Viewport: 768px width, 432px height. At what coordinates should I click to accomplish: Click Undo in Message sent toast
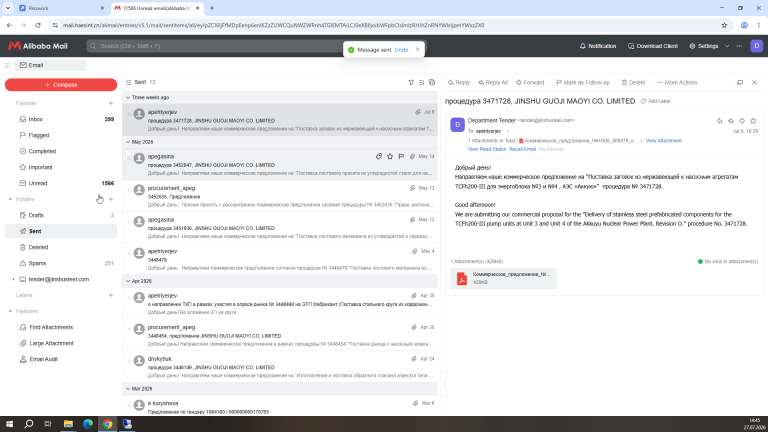coord(401,50)
